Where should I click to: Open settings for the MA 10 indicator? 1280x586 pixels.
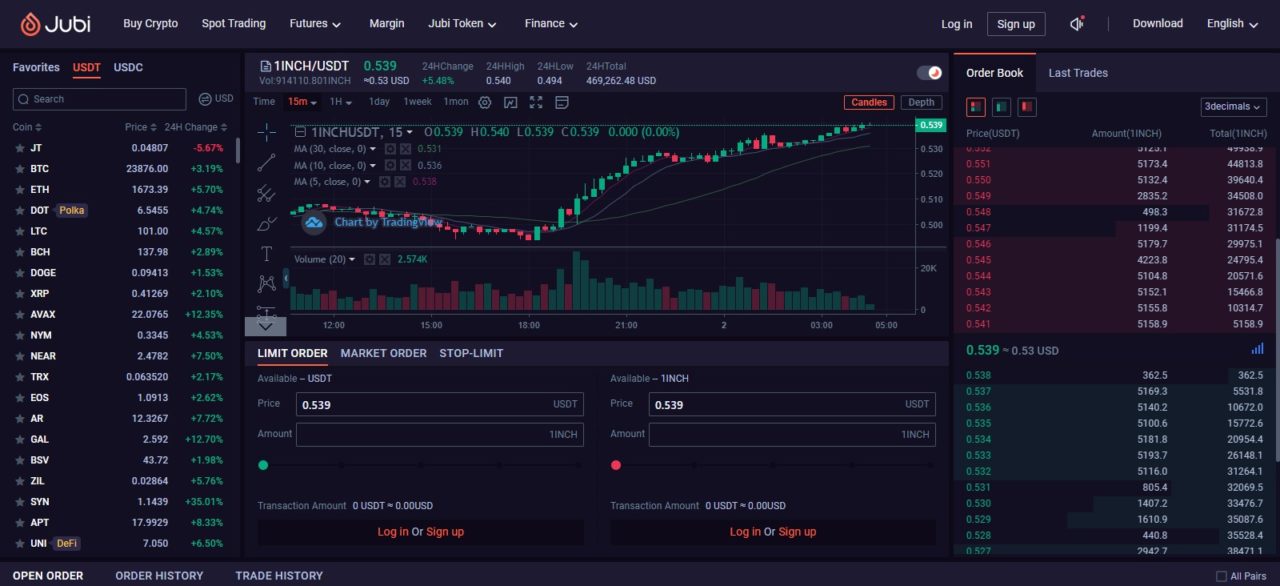click(390, 165)
